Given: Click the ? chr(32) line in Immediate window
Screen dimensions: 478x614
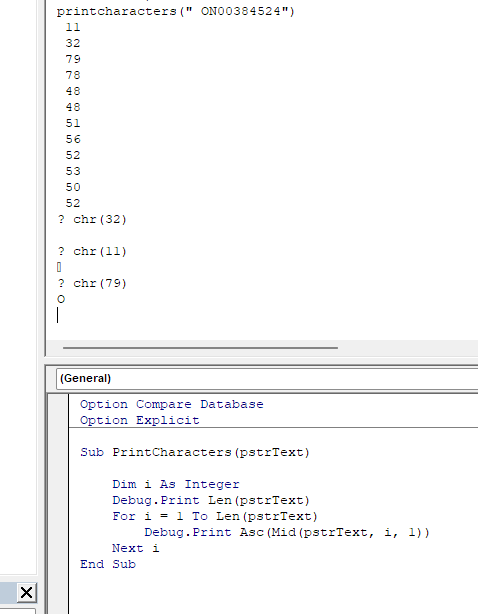Looking at the screenshot, I should click(x=92, y=219).
